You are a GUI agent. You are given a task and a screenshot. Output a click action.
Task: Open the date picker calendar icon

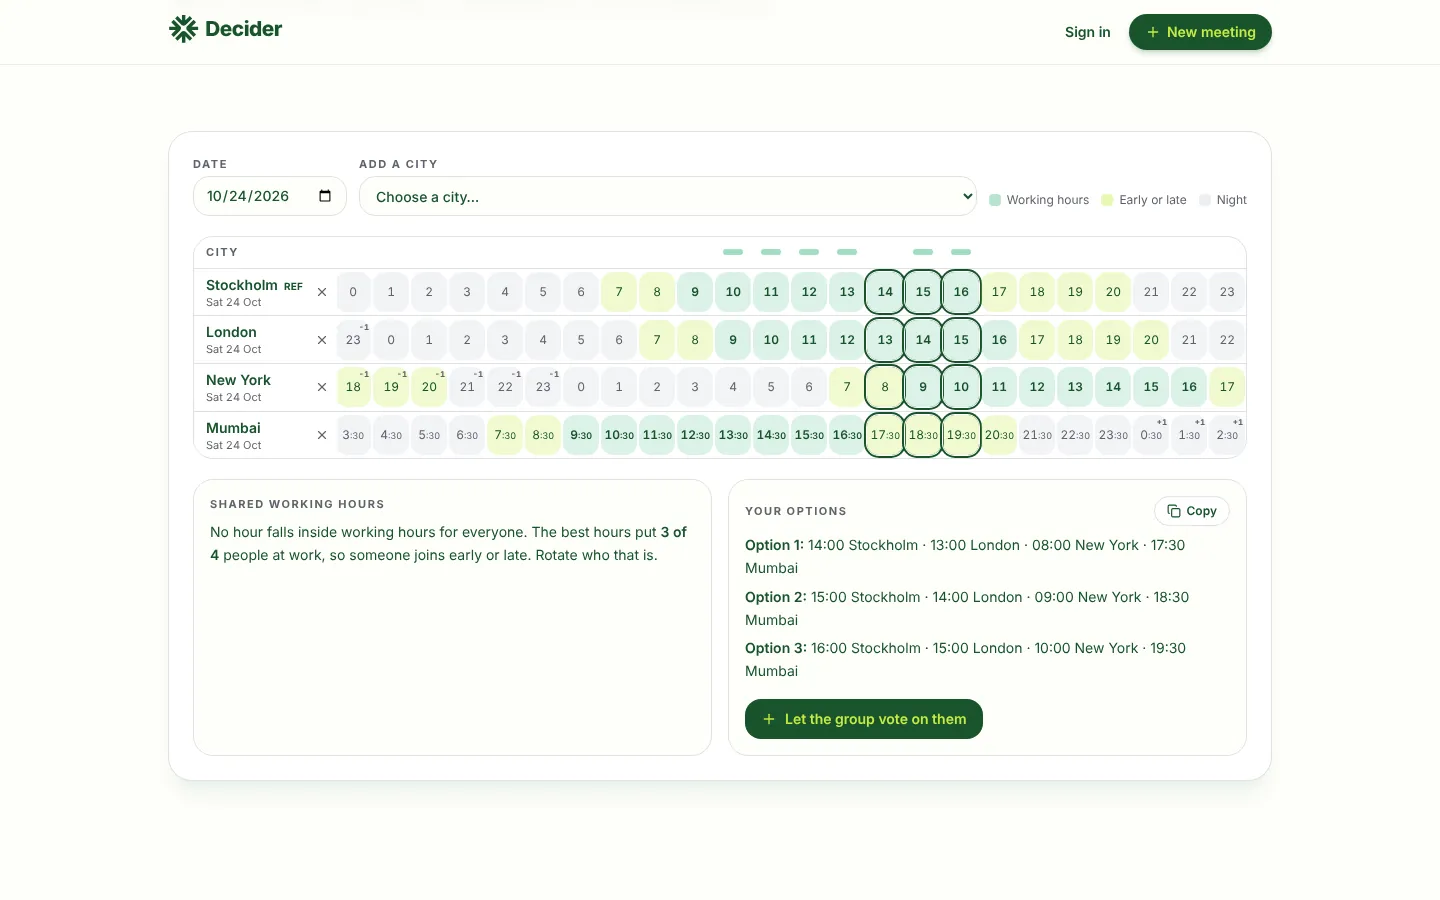point(325,196)
